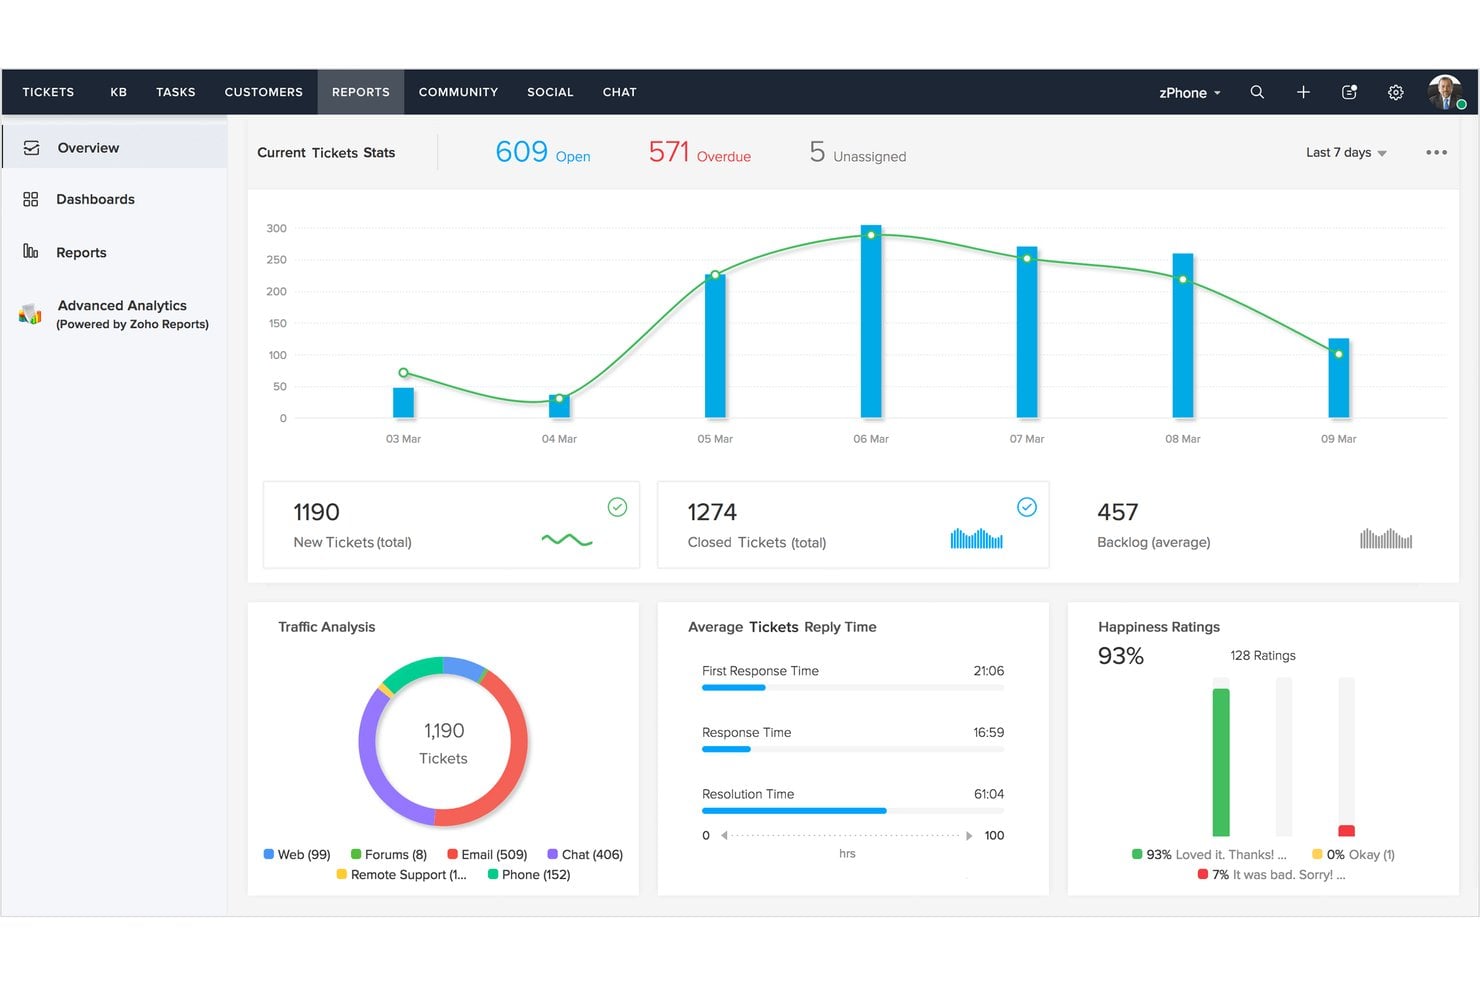Image resolution: width=1480 pixels, height=987 pixels.
Task: Toggle Chat (406) legend entry
Action: click(585, 854)
